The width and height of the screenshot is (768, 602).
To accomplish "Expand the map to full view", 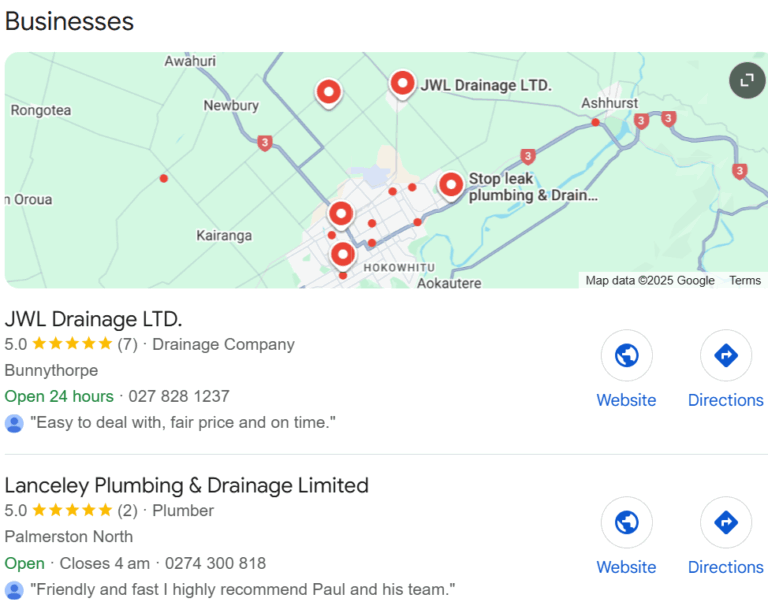I will [x=747, y=80].
